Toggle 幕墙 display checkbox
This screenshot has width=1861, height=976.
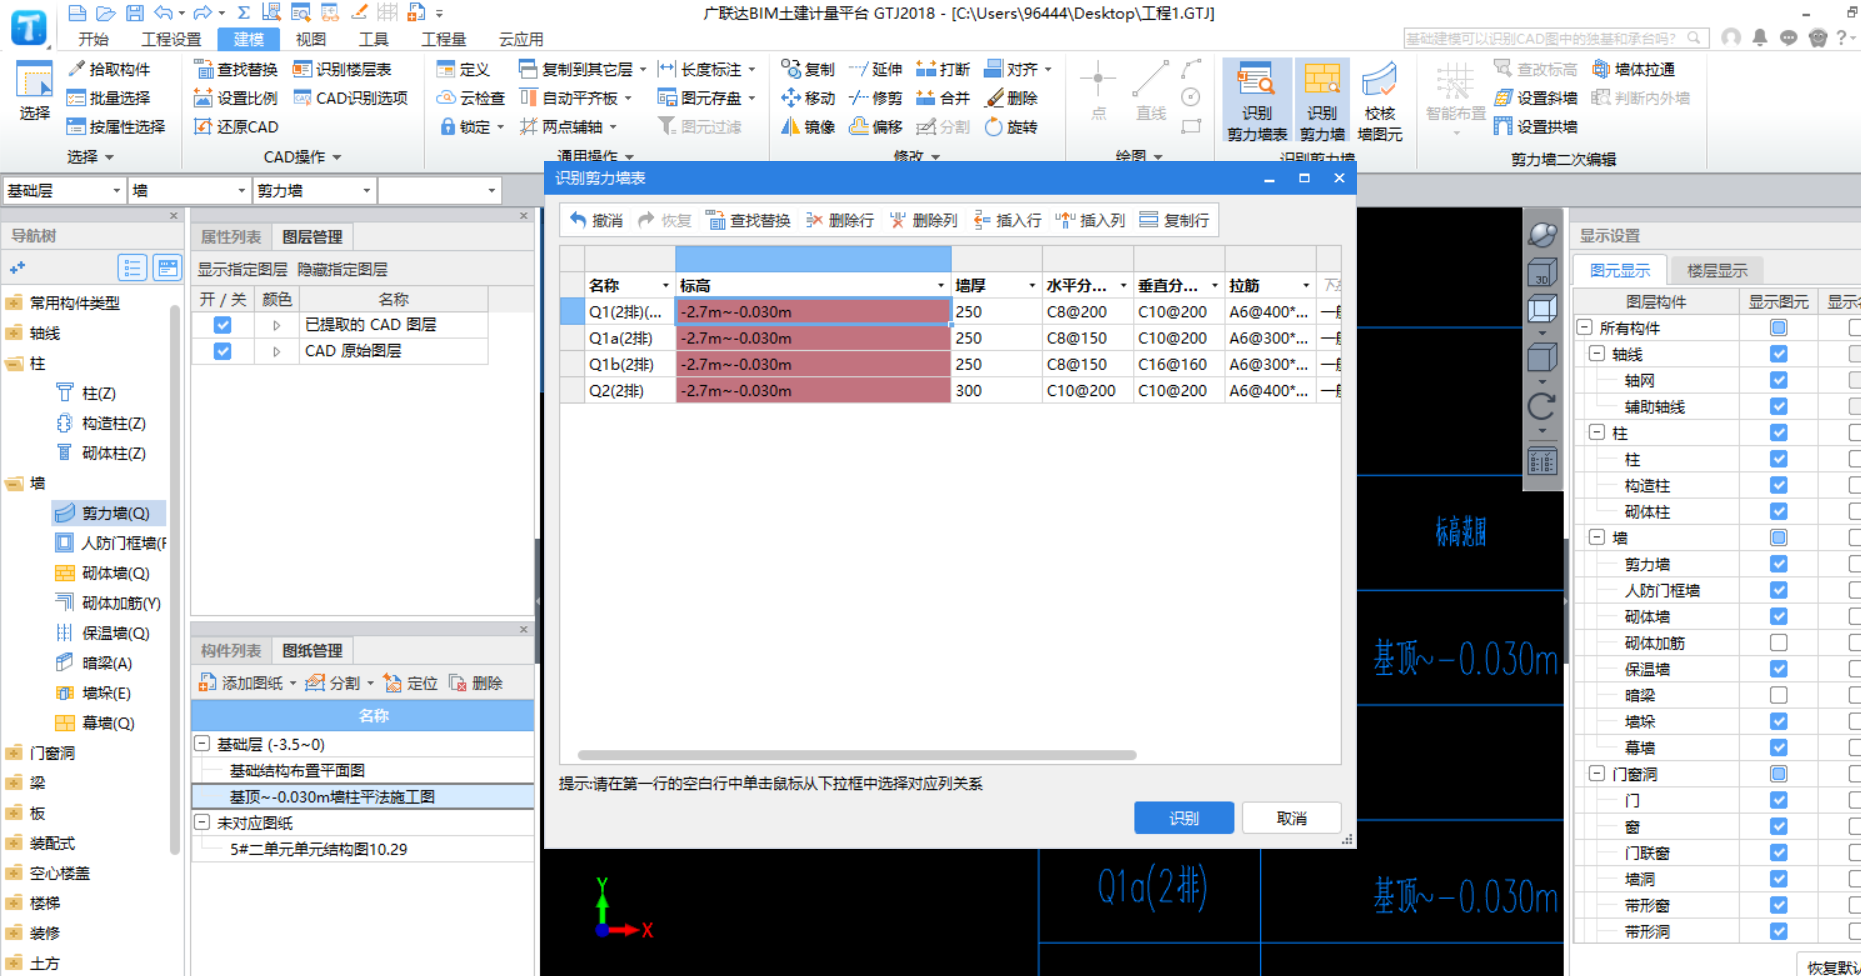click(1778, 748)
